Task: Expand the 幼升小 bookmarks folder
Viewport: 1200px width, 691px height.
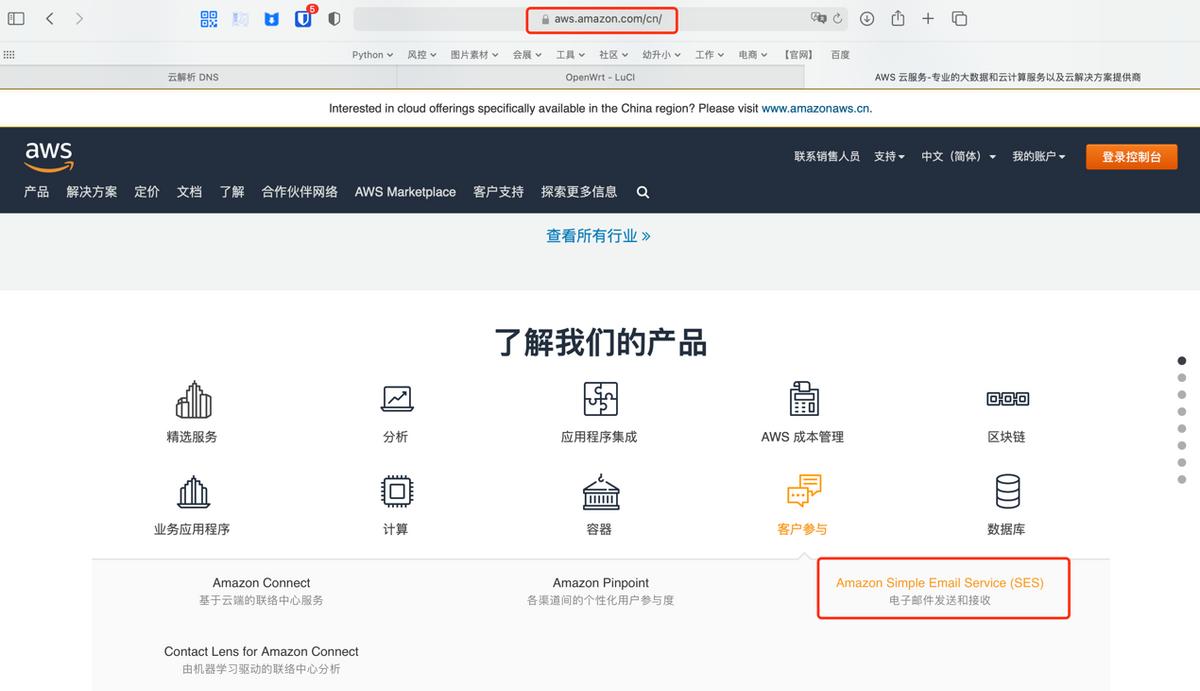Action: 661,55
